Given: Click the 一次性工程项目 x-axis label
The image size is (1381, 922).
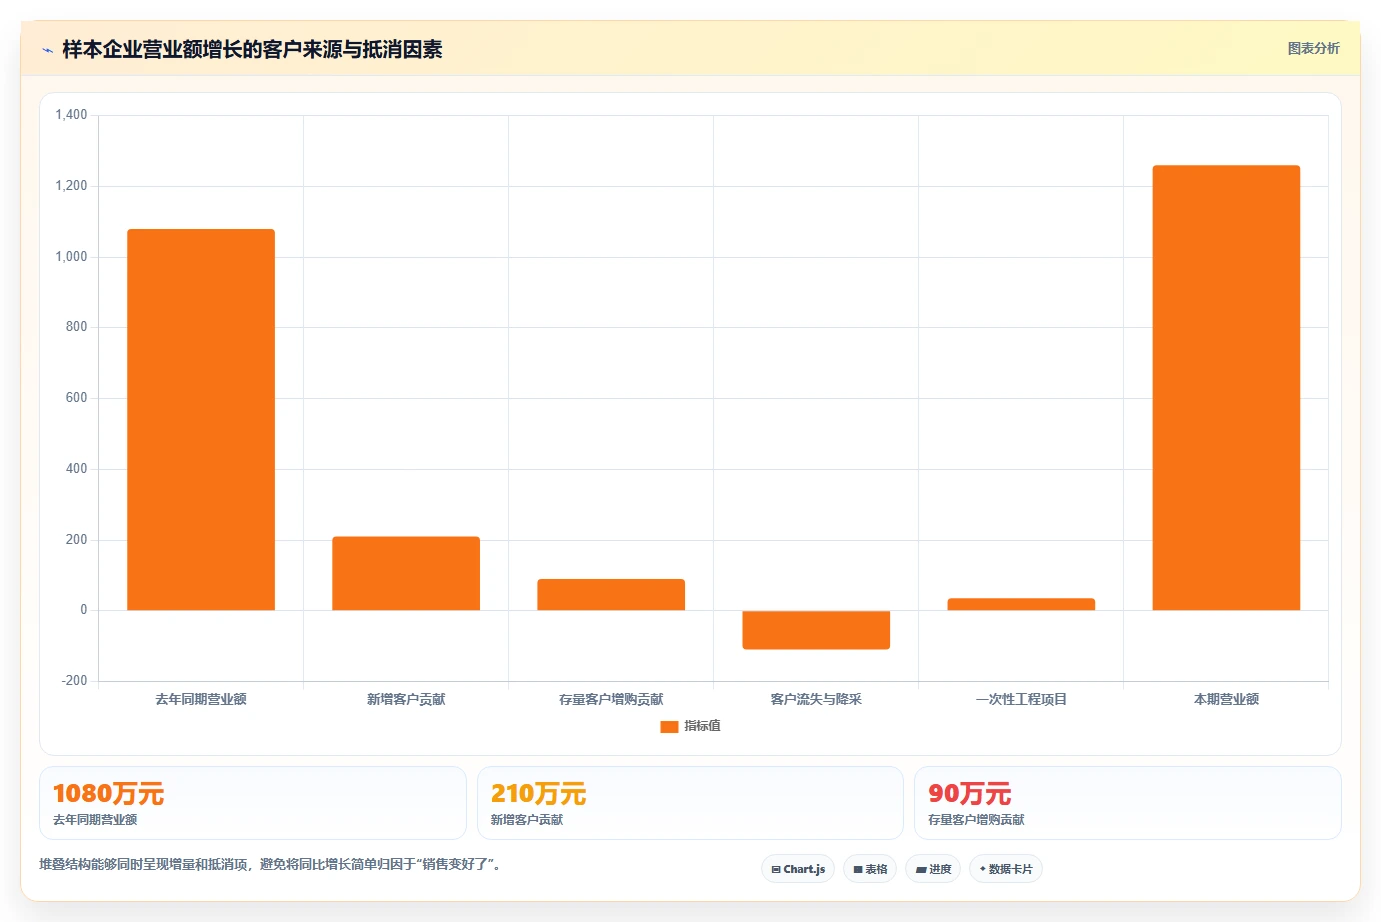Looking at the screenshot, I should point(1021,699).
